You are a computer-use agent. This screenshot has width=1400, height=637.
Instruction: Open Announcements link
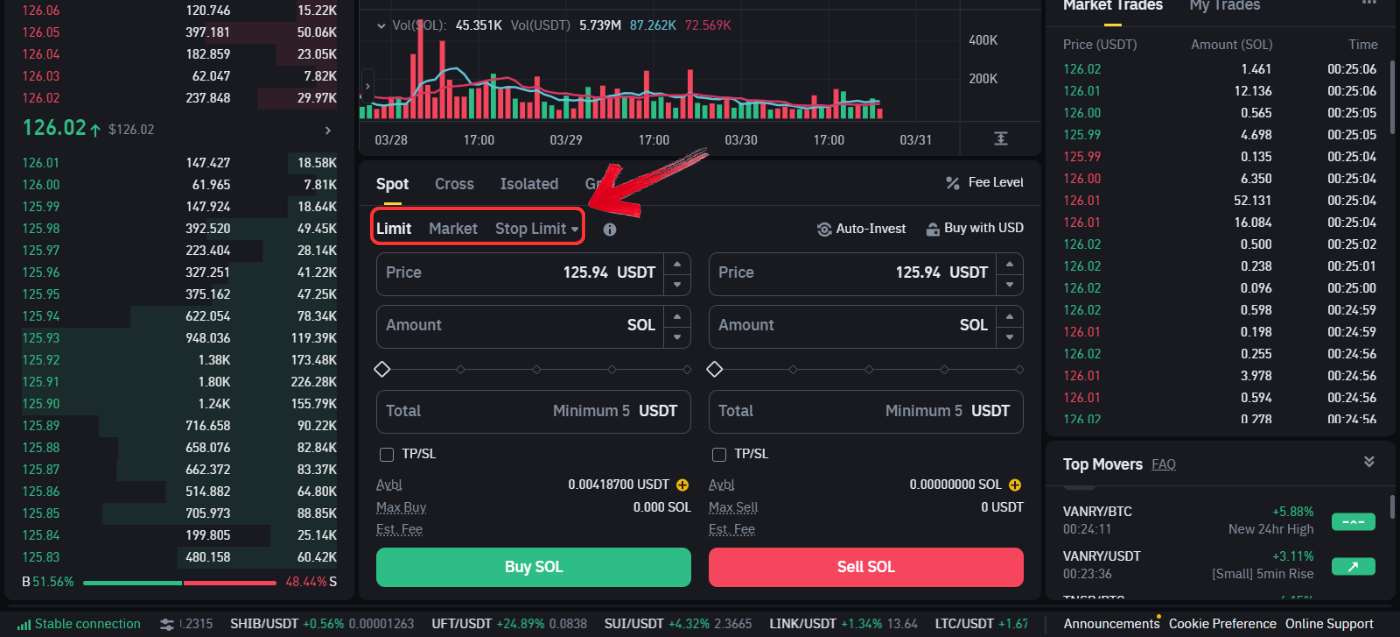[1111, 624]
